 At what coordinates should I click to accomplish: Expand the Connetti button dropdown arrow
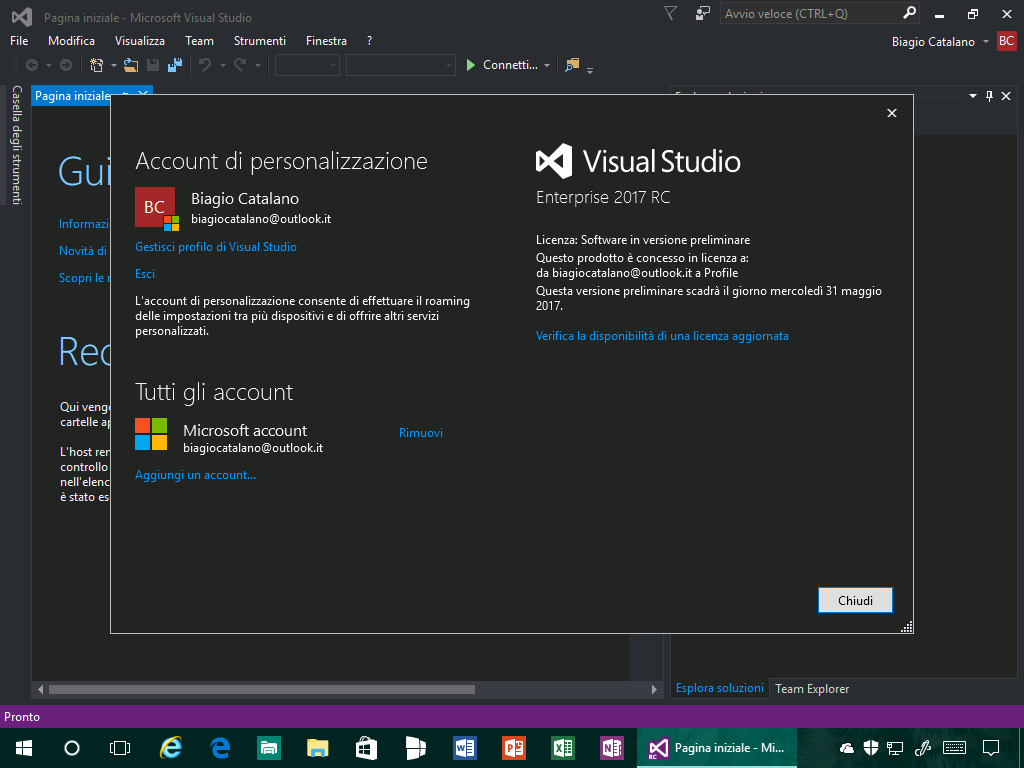[547, 65]
